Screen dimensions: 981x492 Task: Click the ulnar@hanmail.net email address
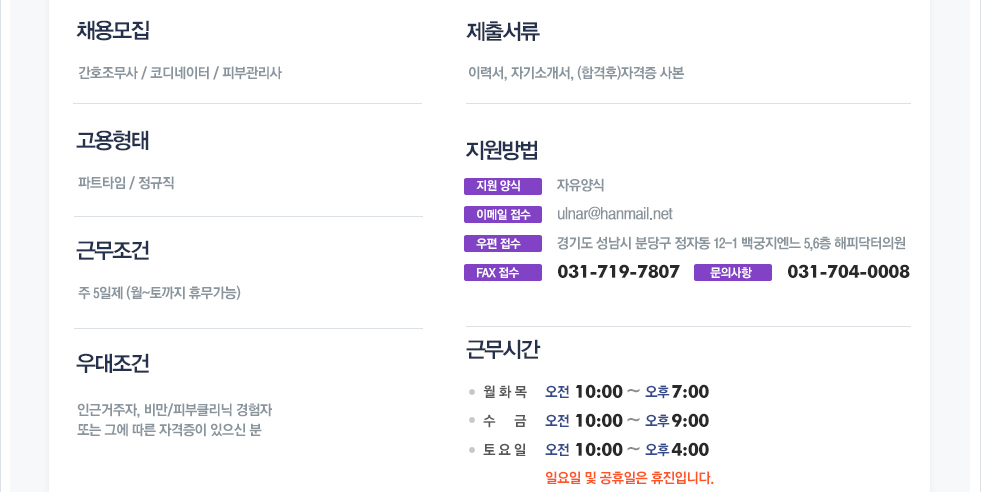pos(614,214)
